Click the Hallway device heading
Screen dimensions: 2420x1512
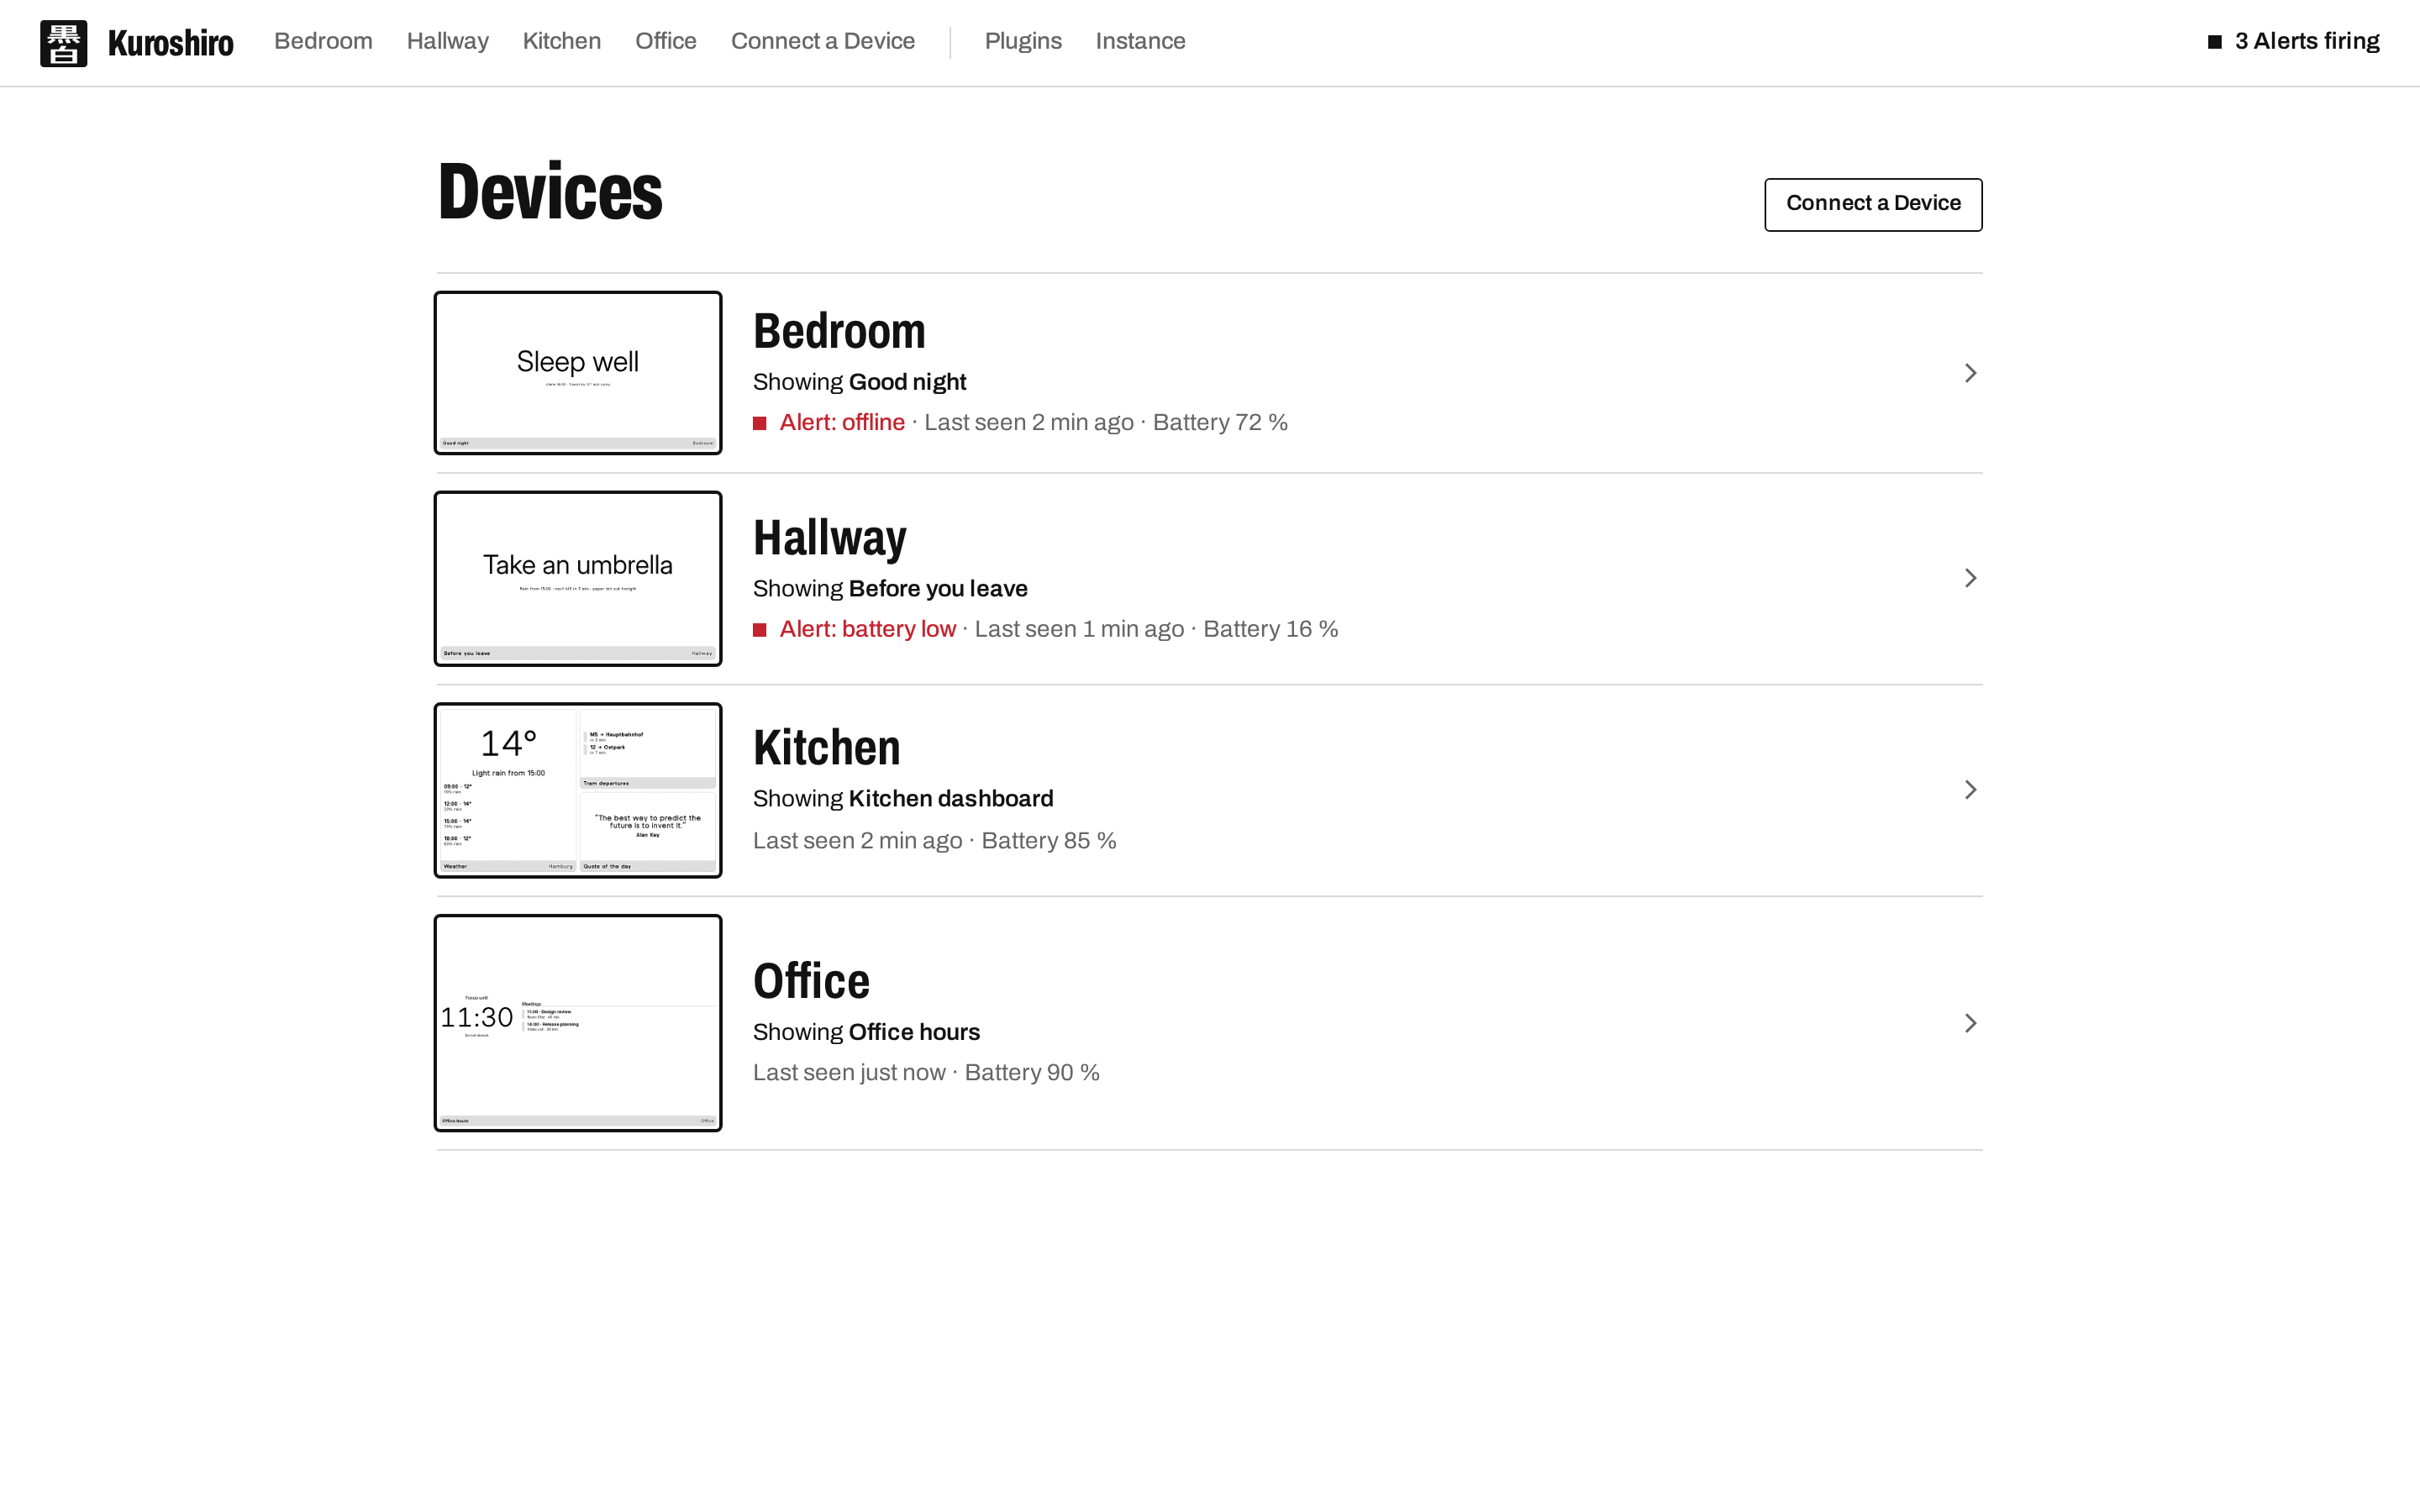(829, 538)
